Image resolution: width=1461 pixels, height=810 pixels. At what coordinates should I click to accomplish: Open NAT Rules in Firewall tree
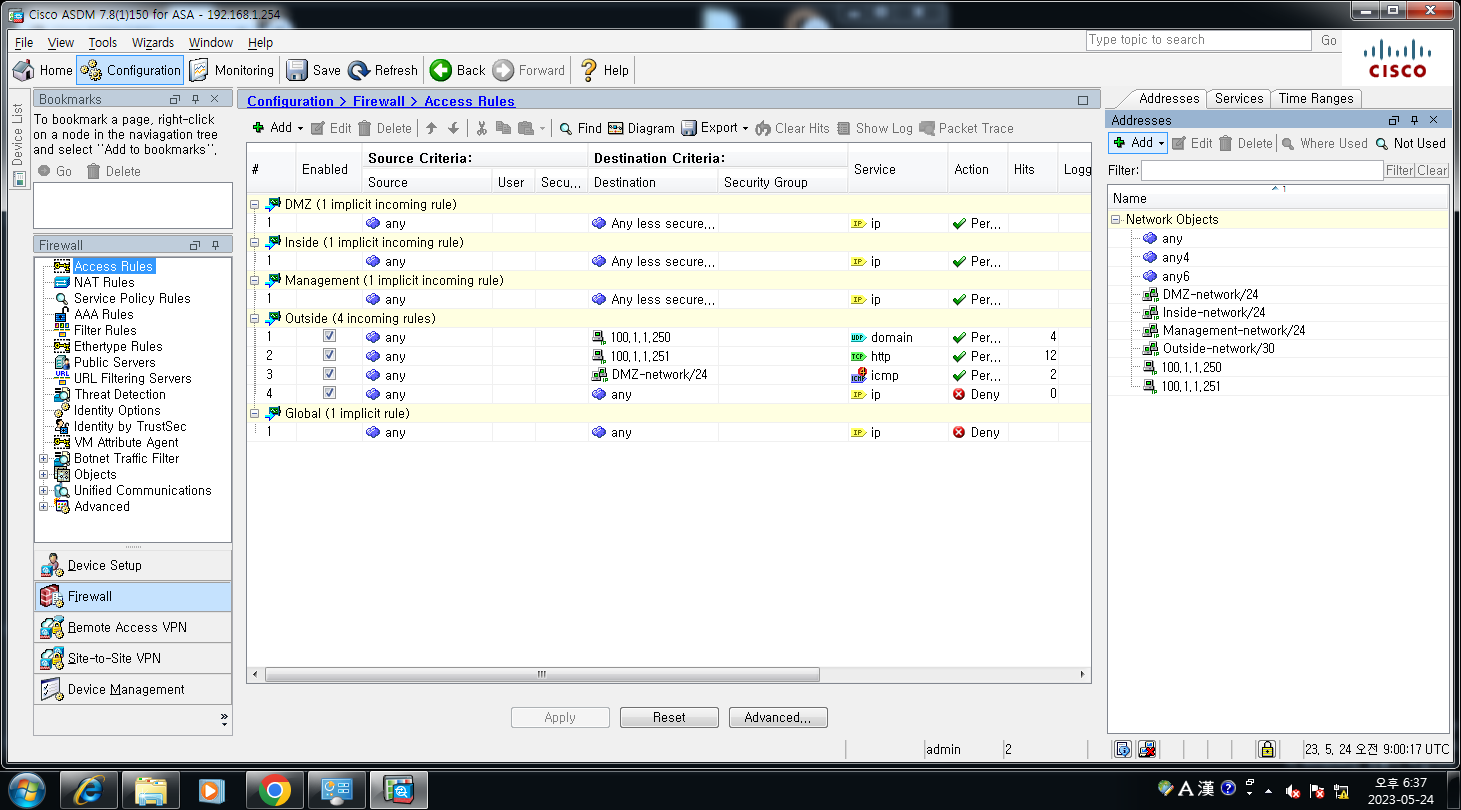(x=104, y=282)
